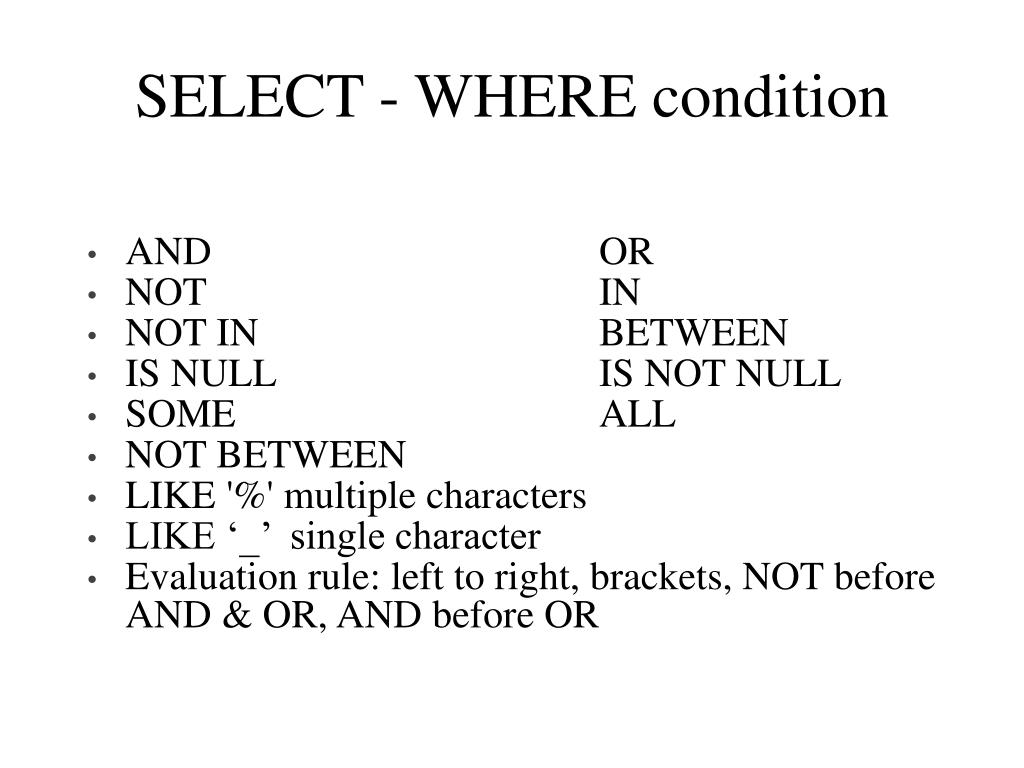
Task: Click the LIKE '%' multiple characters line
Action: pos(356,496)
